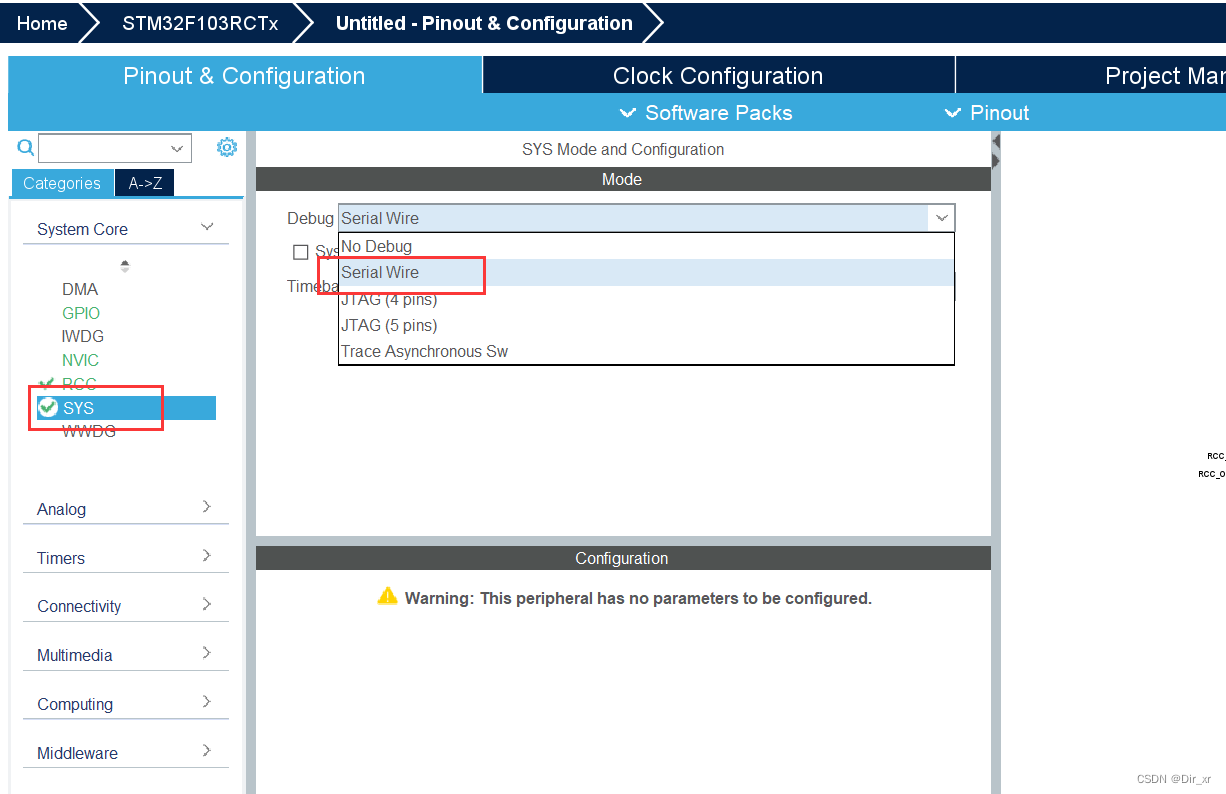
Task: Toggle the checkbox below the Debug field
Action: [300, 252]
